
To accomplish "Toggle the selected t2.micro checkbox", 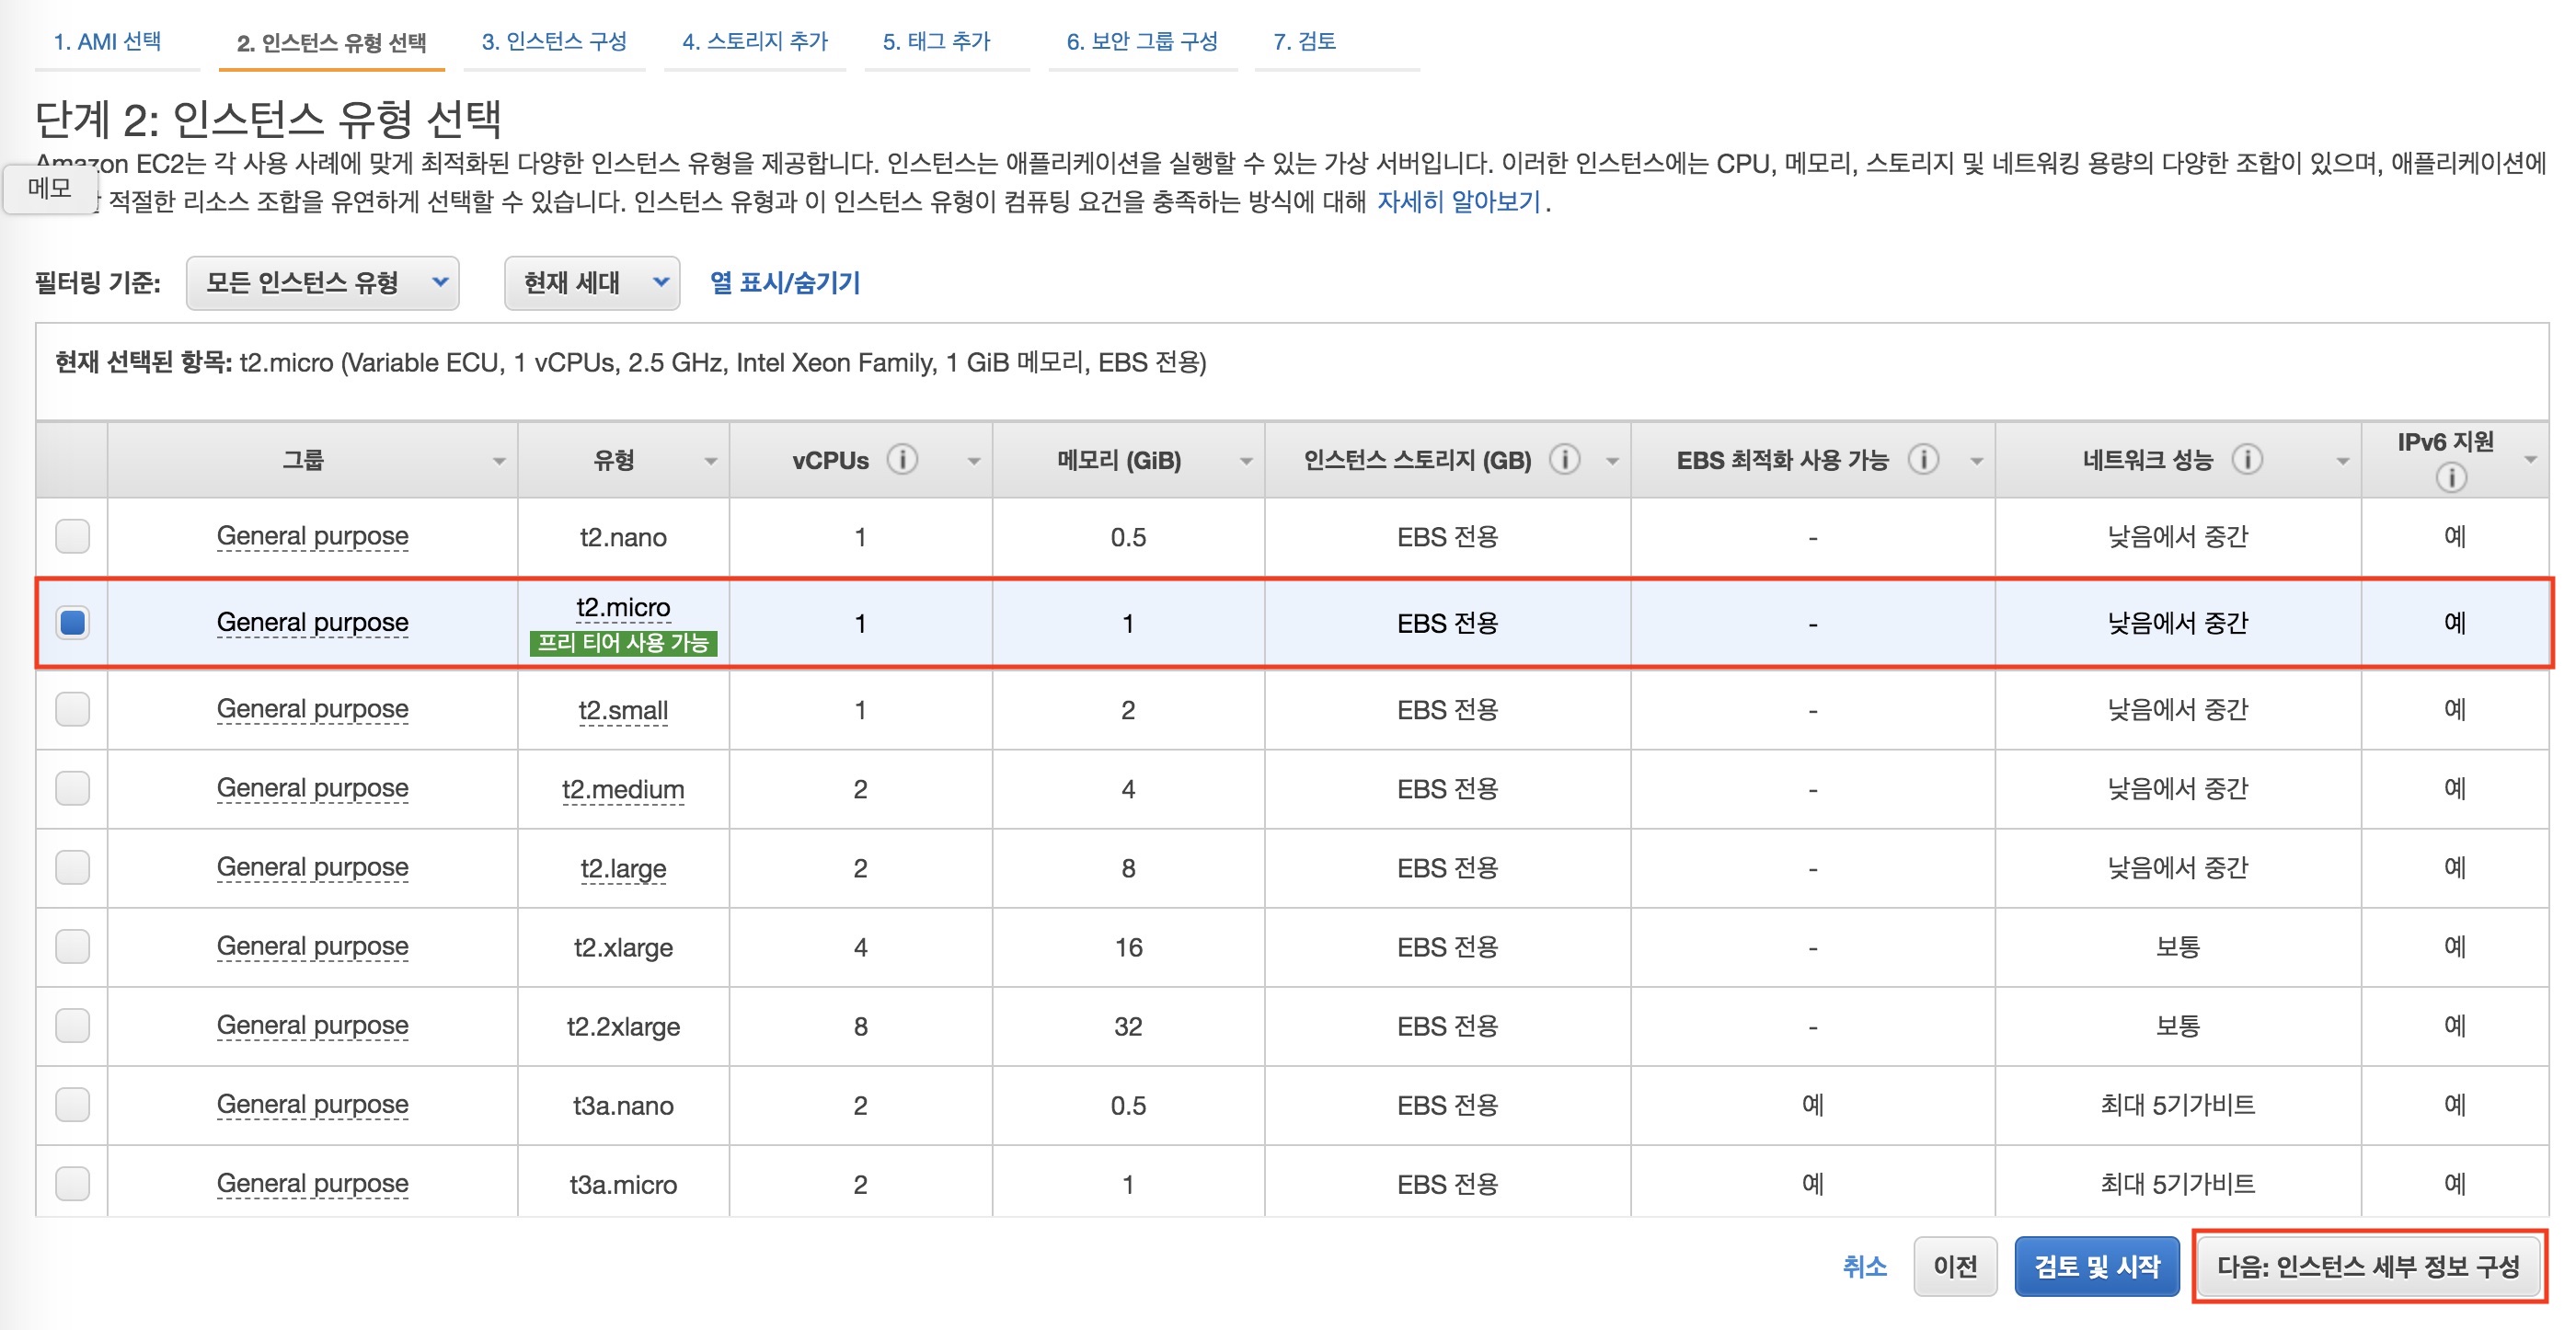I will [72, 622].
